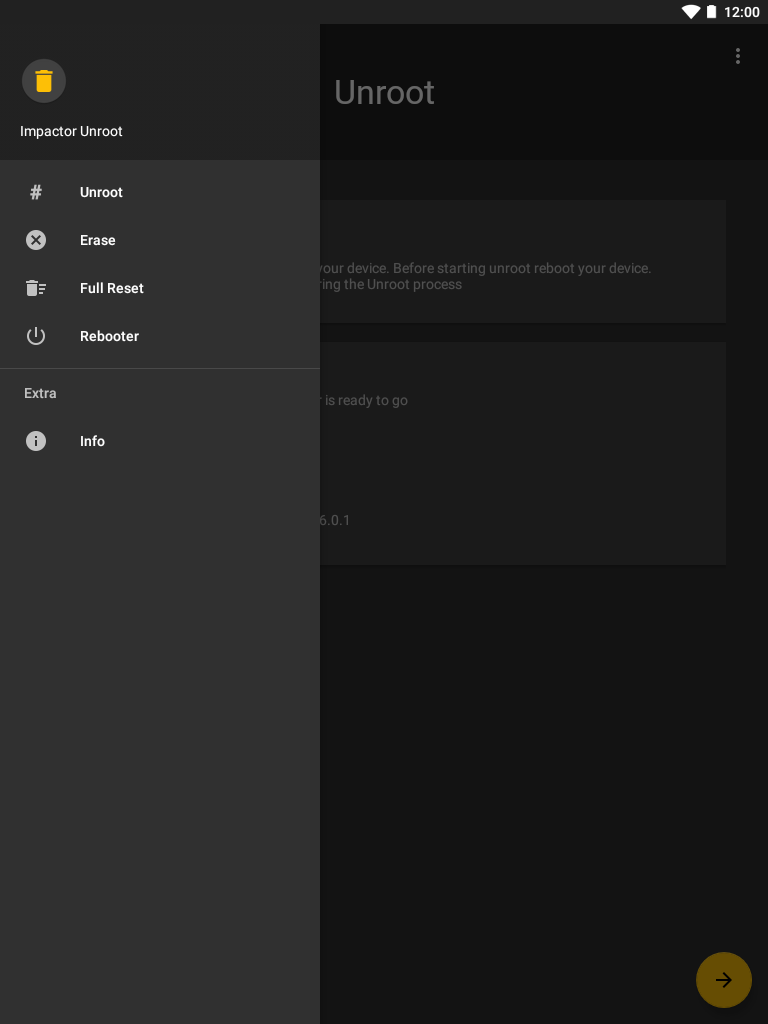
Task: Click the circled X Erase icon
Action: [36, 240]
